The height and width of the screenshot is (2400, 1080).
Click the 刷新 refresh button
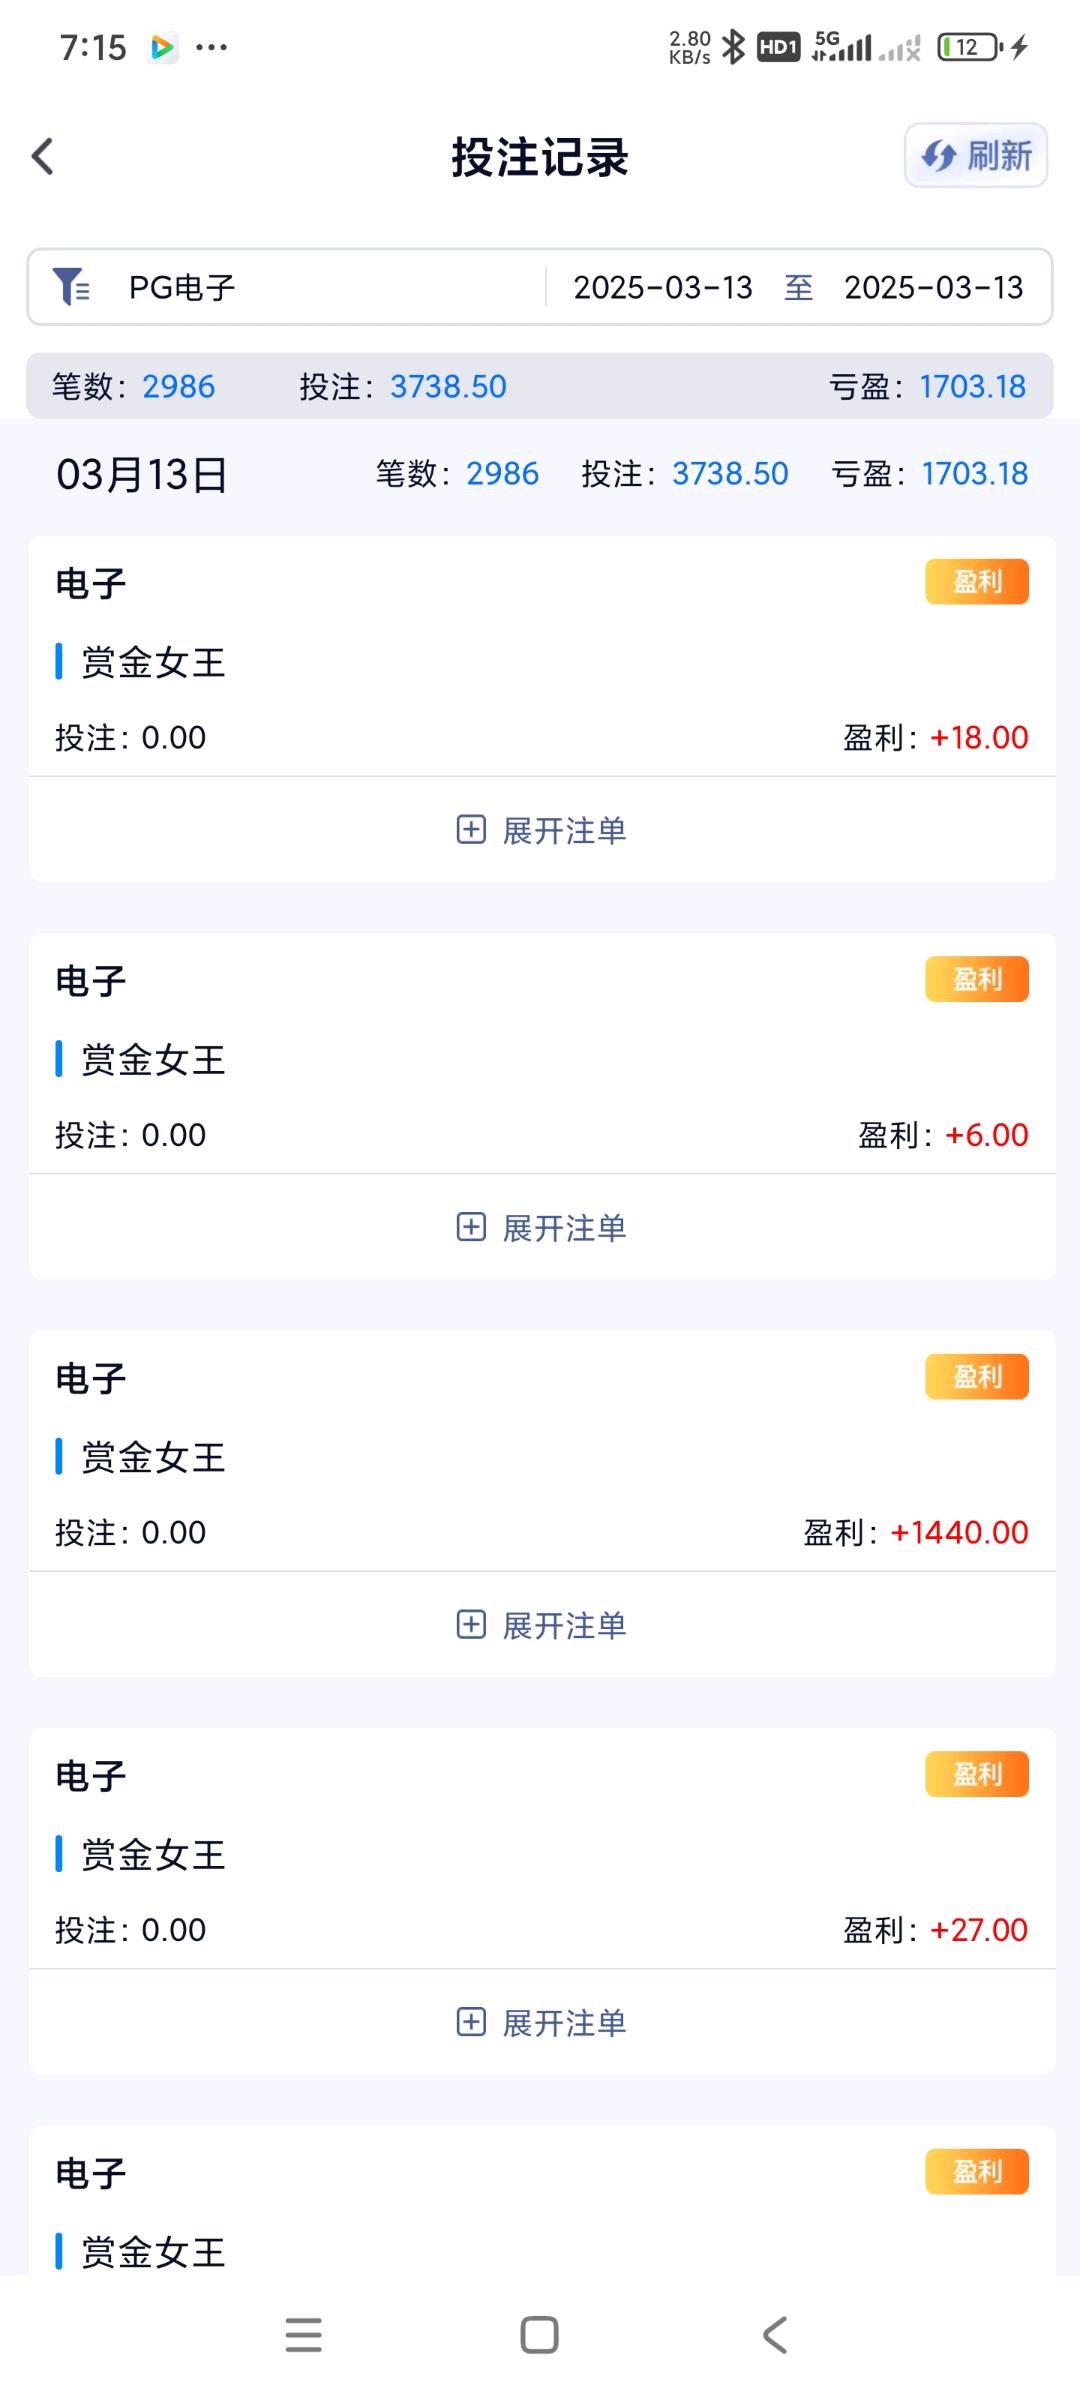(975, 156)
